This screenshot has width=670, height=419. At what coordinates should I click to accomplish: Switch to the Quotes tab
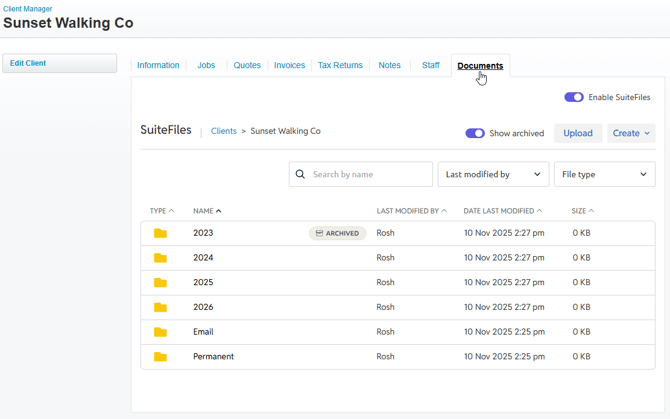[247, 65]
